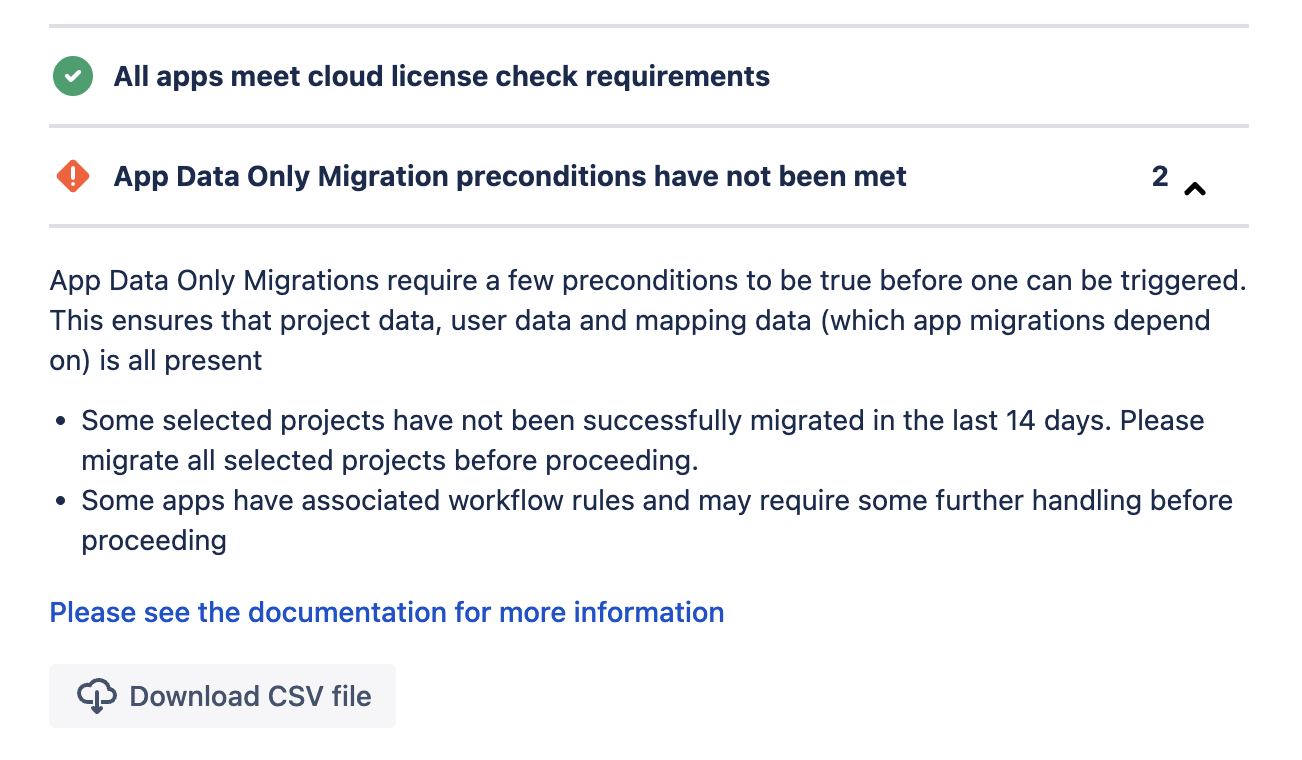Open the documentation link for more information
The width and height of the screenshot is (1302, 760).
pos(386,612)
